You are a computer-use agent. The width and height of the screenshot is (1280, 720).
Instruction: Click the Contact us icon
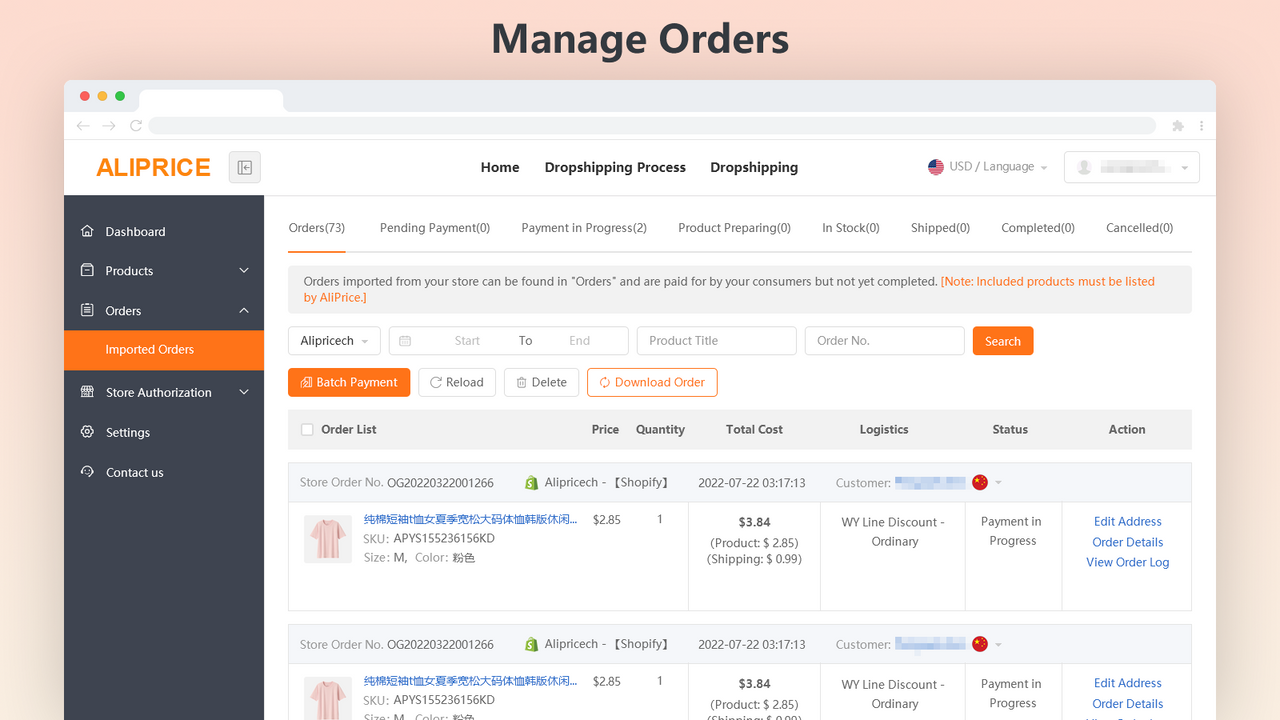click(x=89, y=472)
